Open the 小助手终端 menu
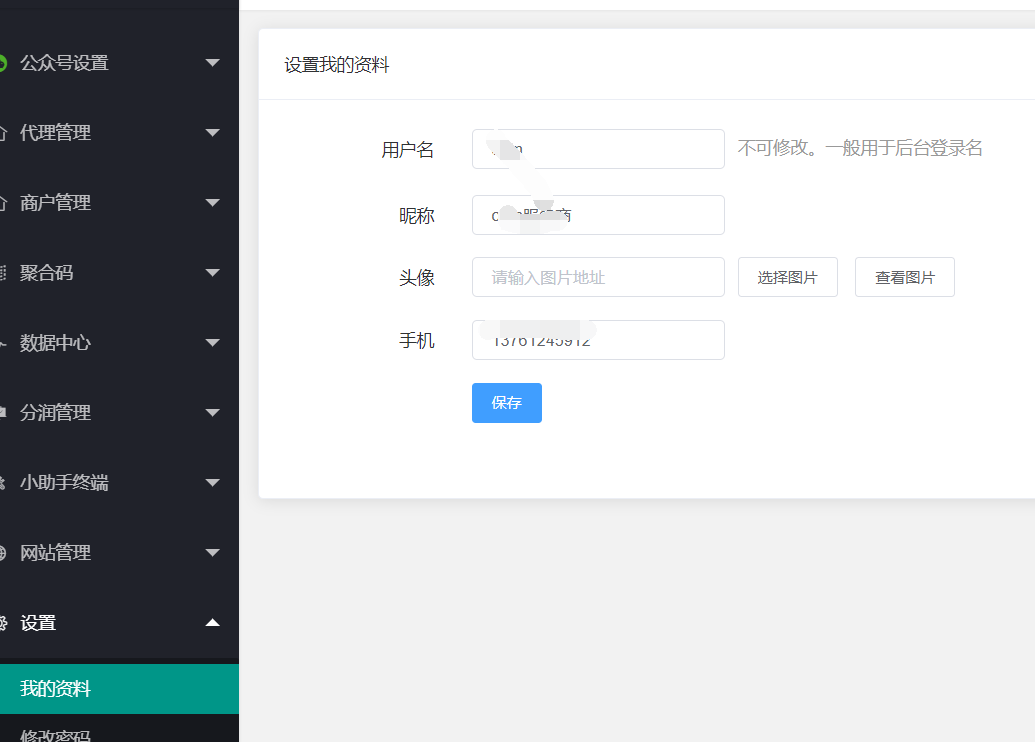 [119, 483]
